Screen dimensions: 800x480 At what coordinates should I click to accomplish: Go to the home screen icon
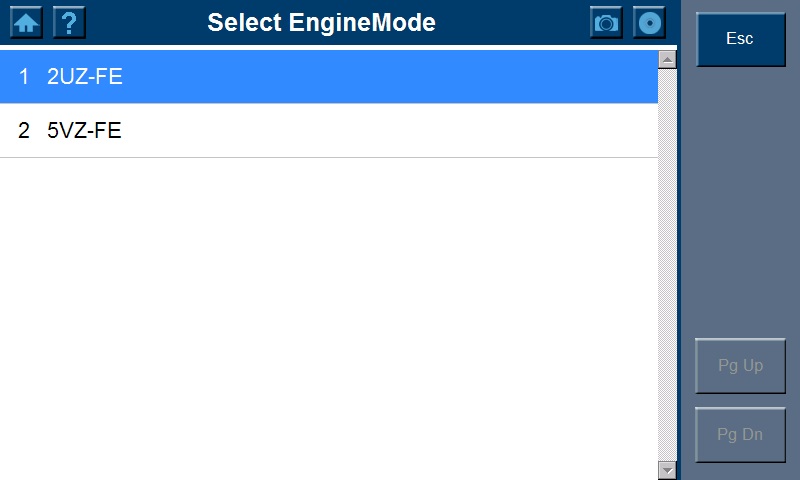tap(27, 22)
